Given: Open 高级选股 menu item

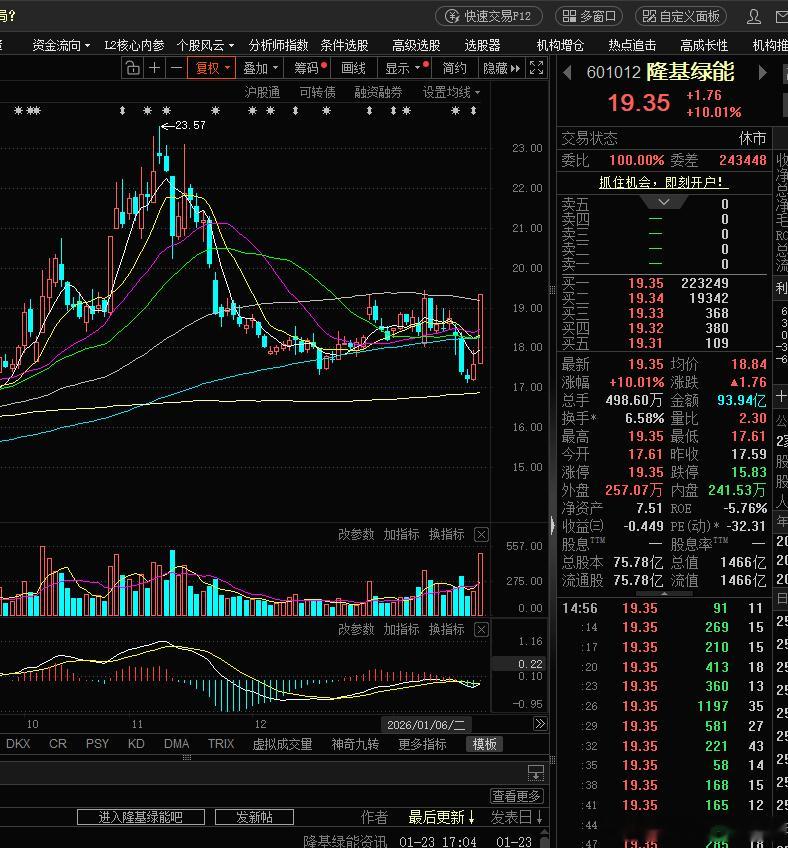Looking at the screenshot, I should (x=416, y=45).
